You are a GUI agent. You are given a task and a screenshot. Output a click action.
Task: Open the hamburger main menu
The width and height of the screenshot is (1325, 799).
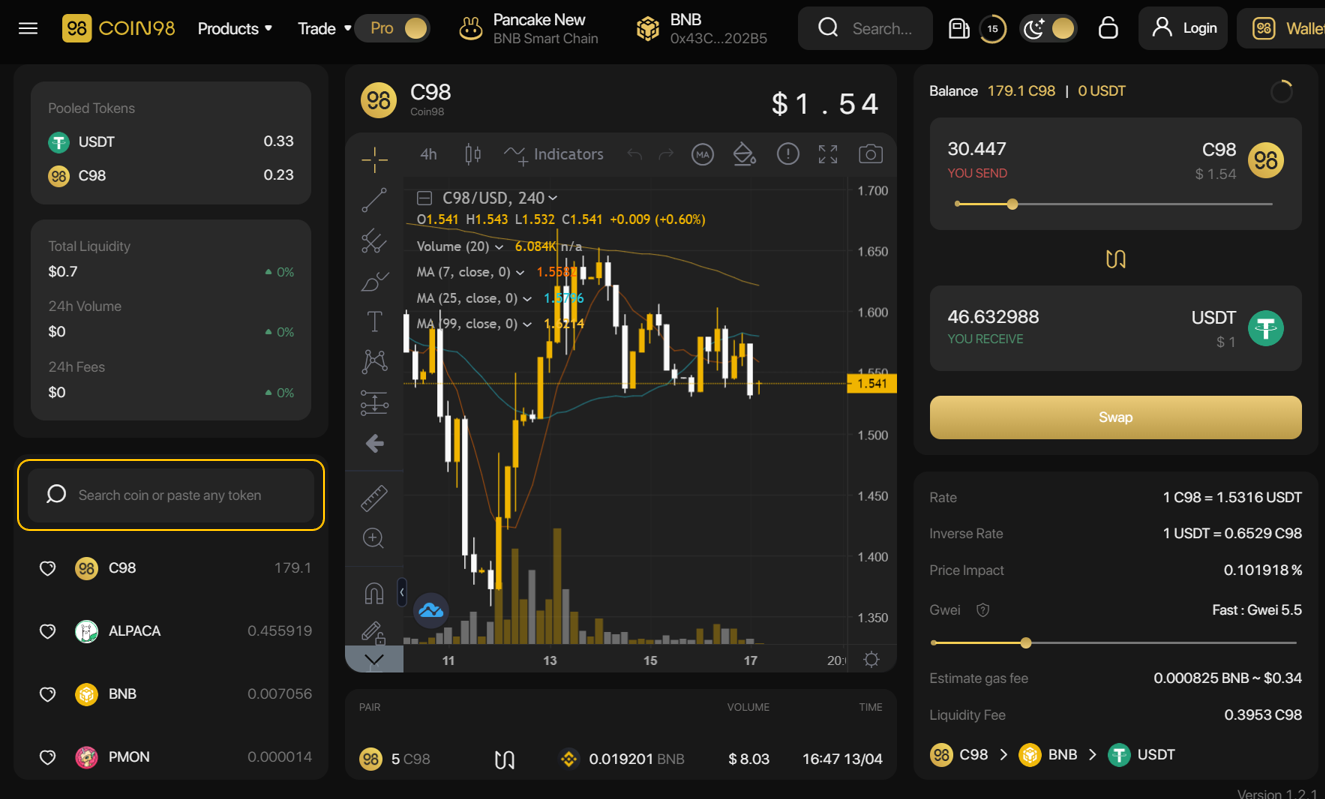28,28
